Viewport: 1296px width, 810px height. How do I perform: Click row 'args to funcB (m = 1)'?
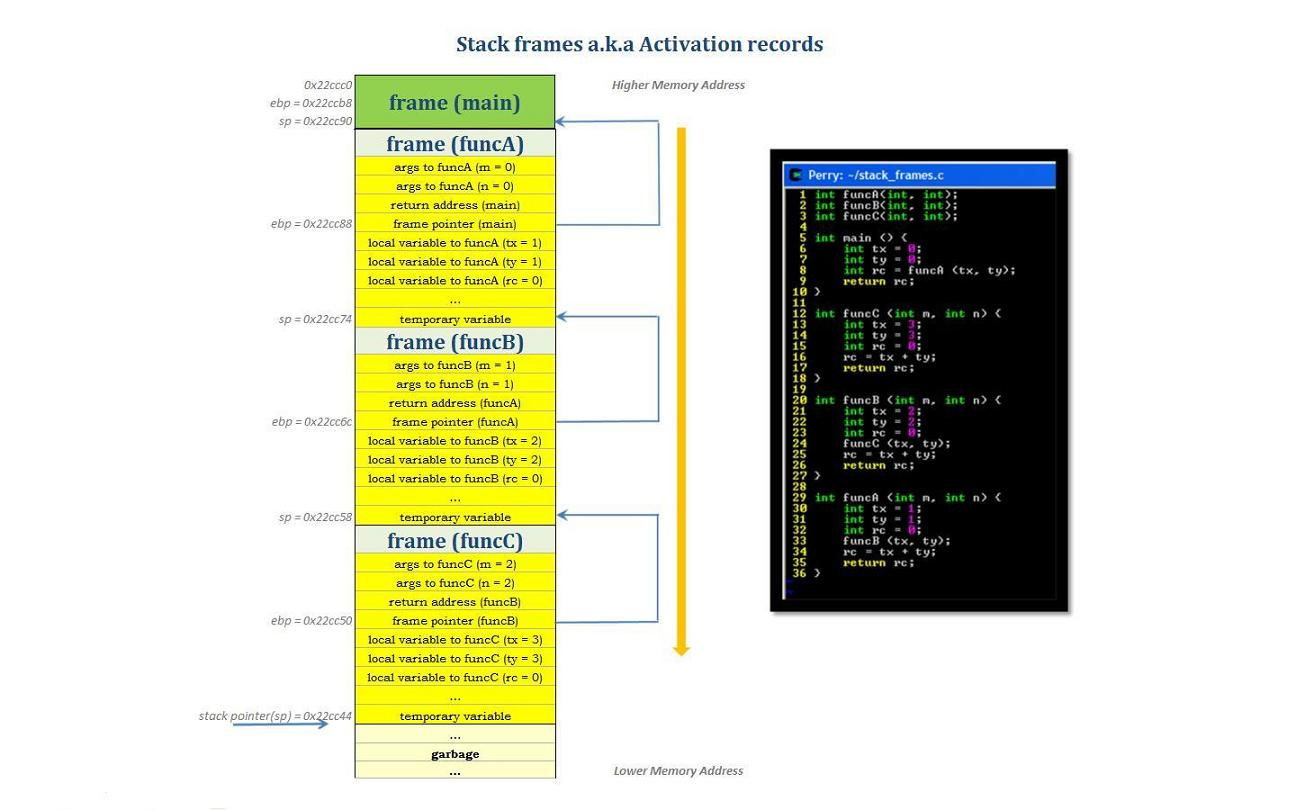click(455, 365)
